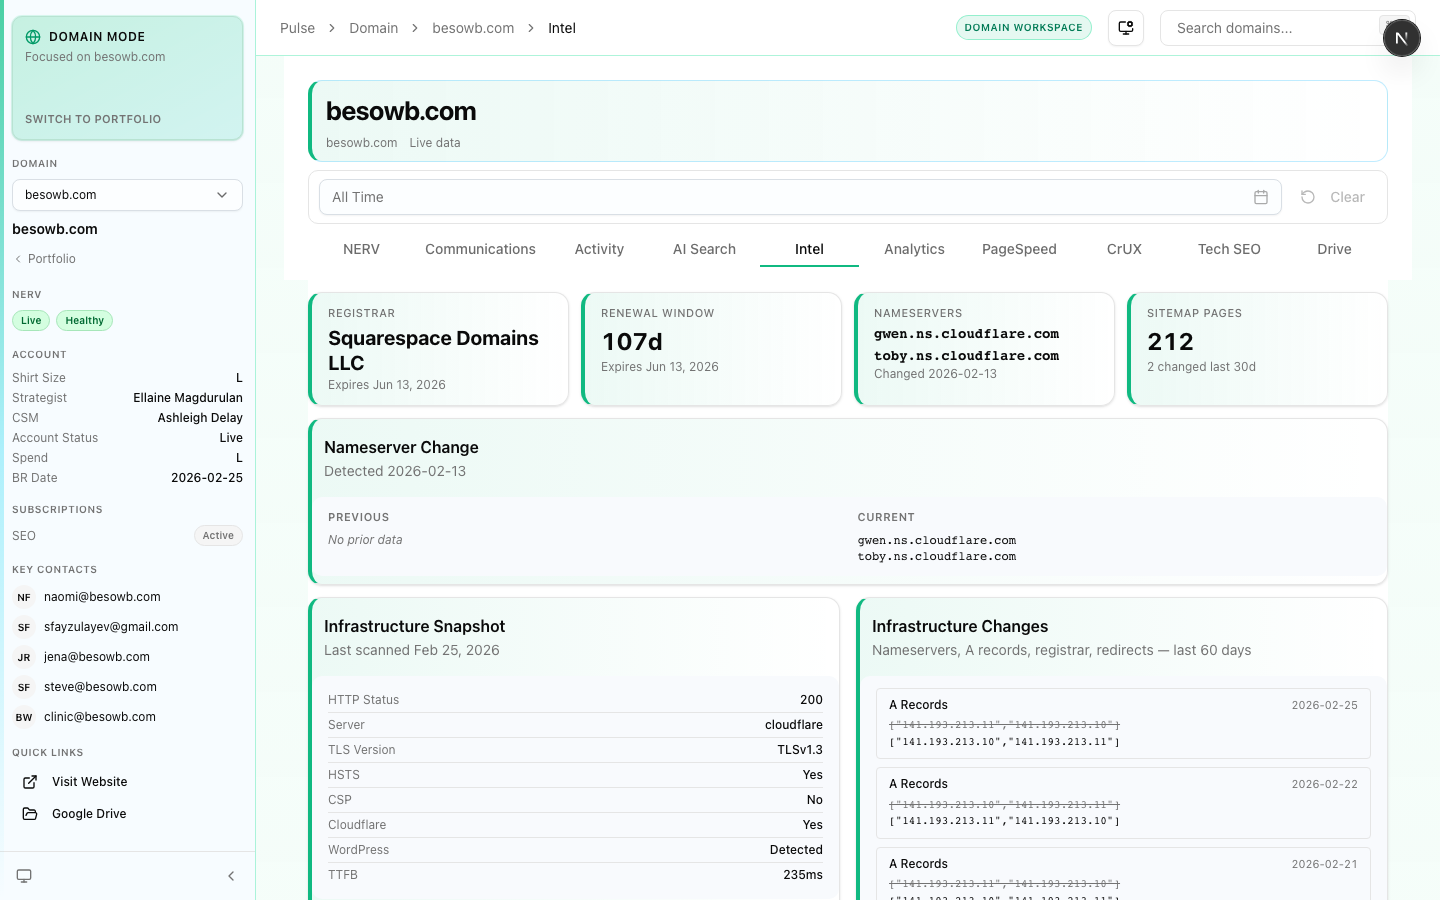Click the display icon at sidebar bottom

click(24, 876)
